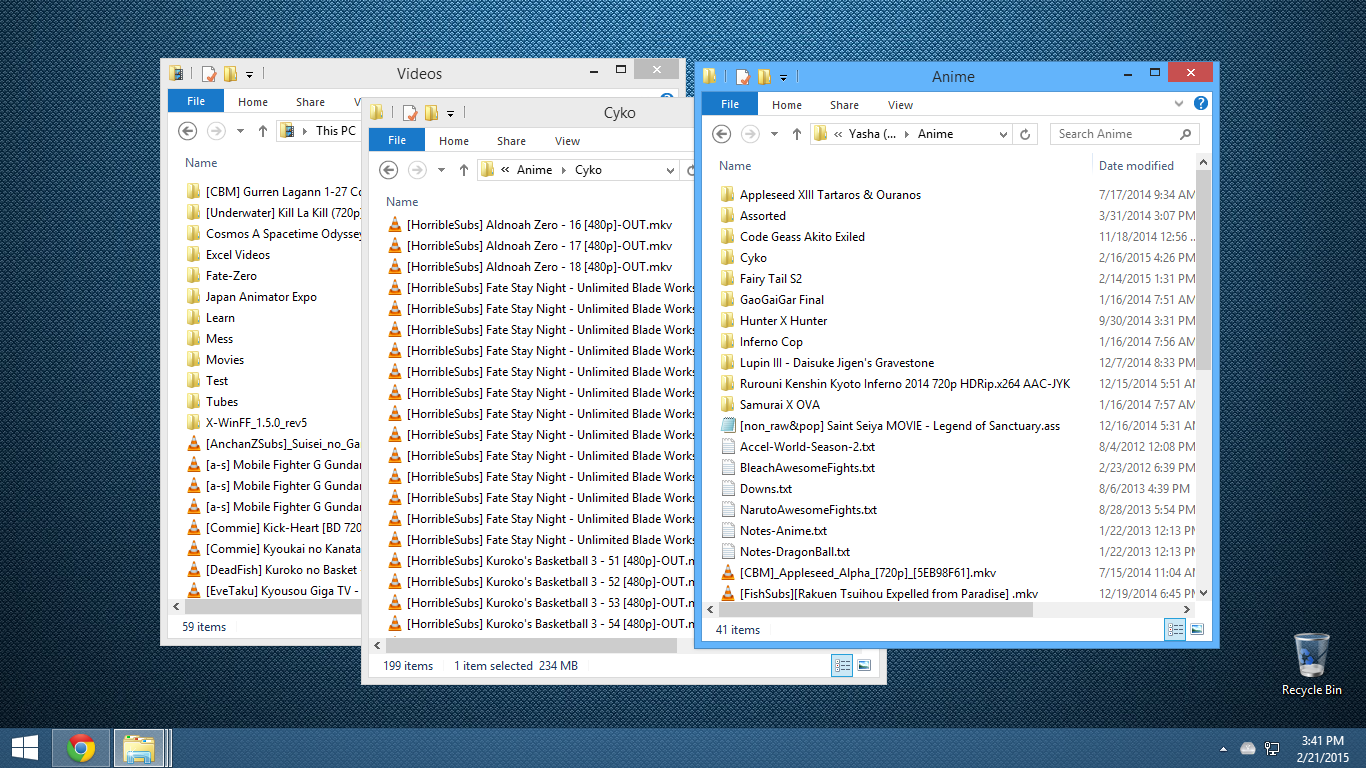This screenshot has height=768, width=1366.
Task: Switch Anime window to large icons view
Action: [x=1197, y=629]
